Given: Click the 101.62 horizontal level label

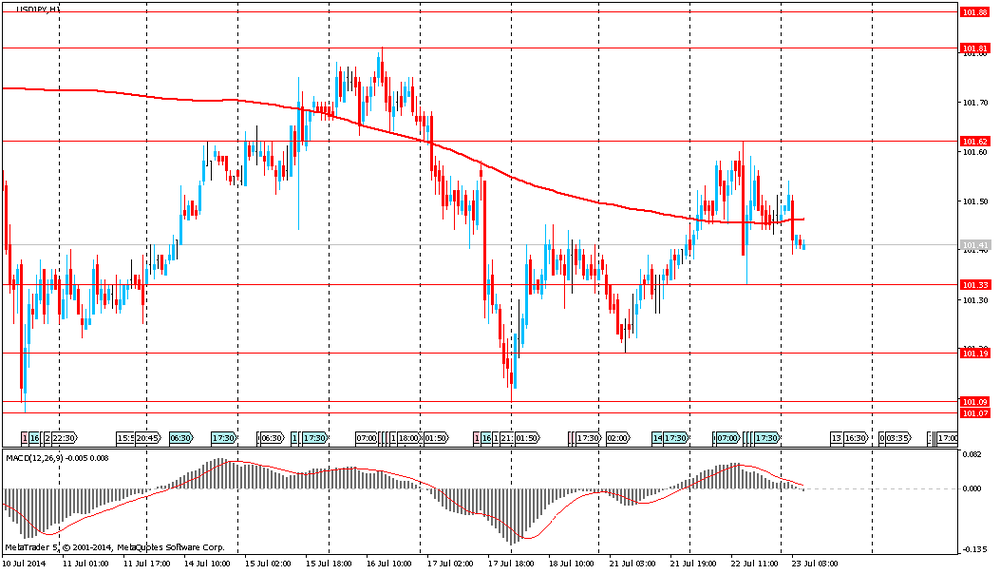Looking at the screenshot, I should click(x=974, y=141).
